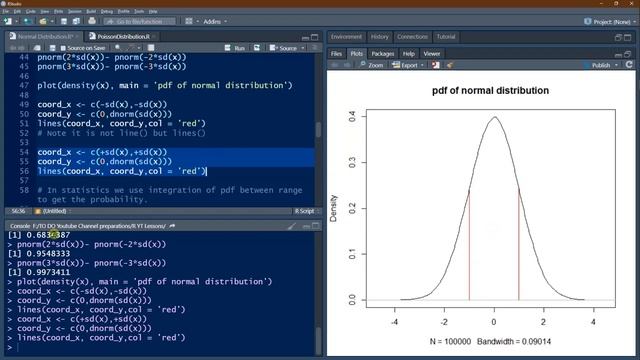Click the editor toolbar Save icon

(x=52, y=48)
